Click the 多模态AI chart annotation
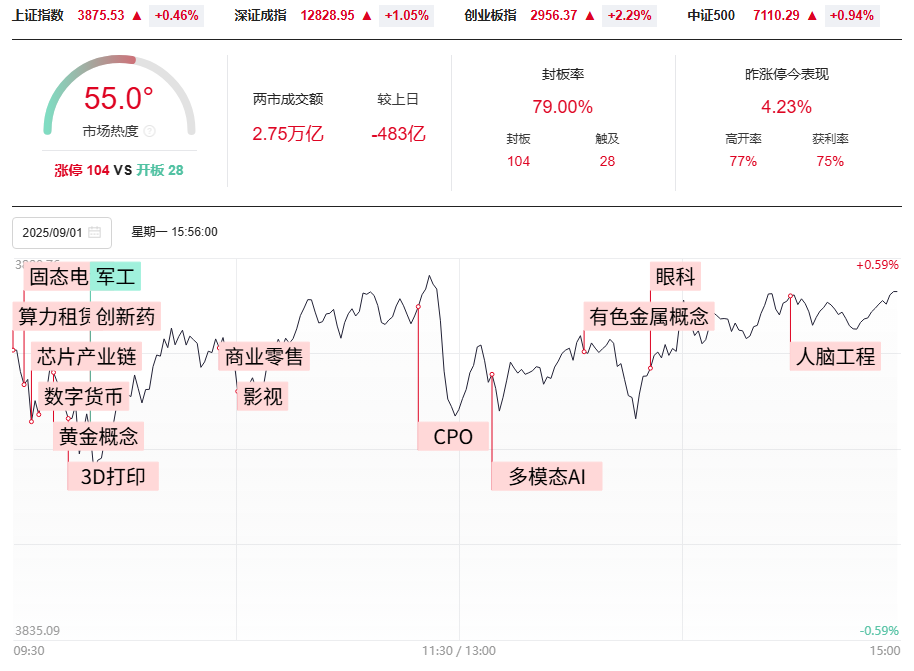Screen dimensions: 914x671 (x=547, y=476)
